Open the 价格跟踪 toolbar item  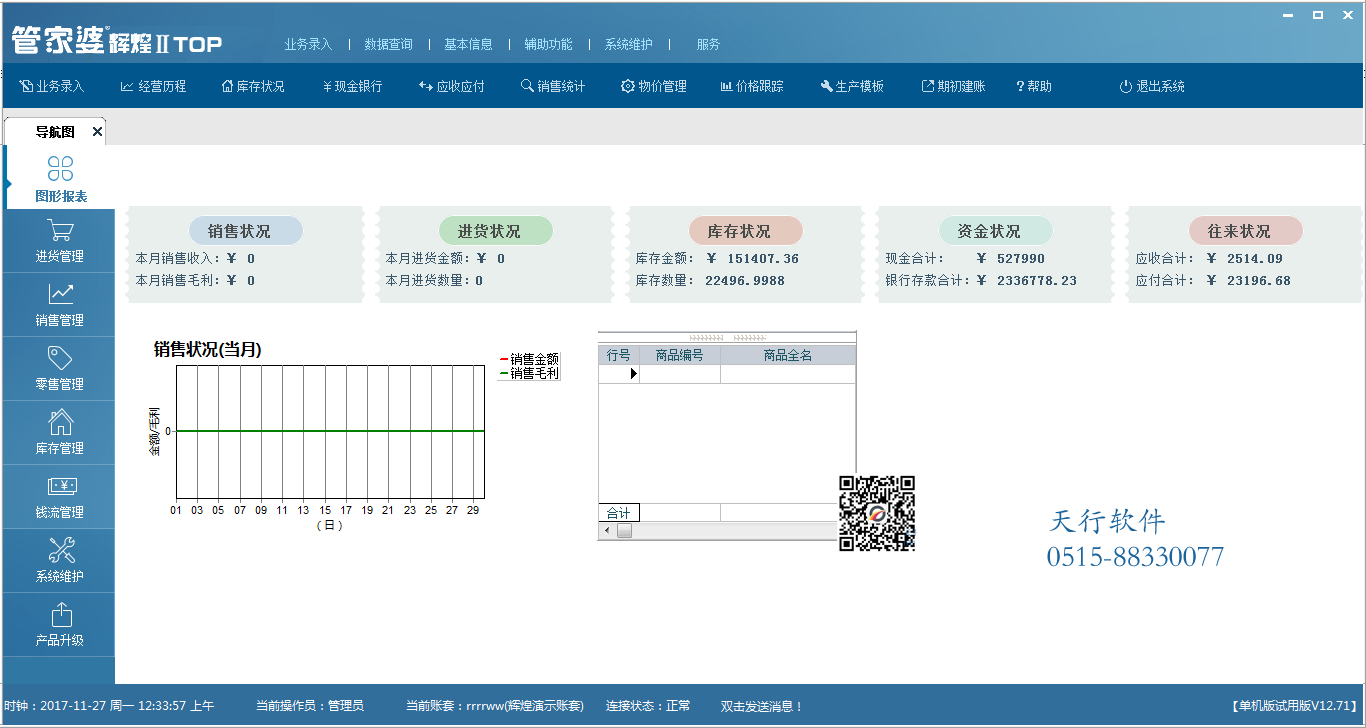click(752, 86)
